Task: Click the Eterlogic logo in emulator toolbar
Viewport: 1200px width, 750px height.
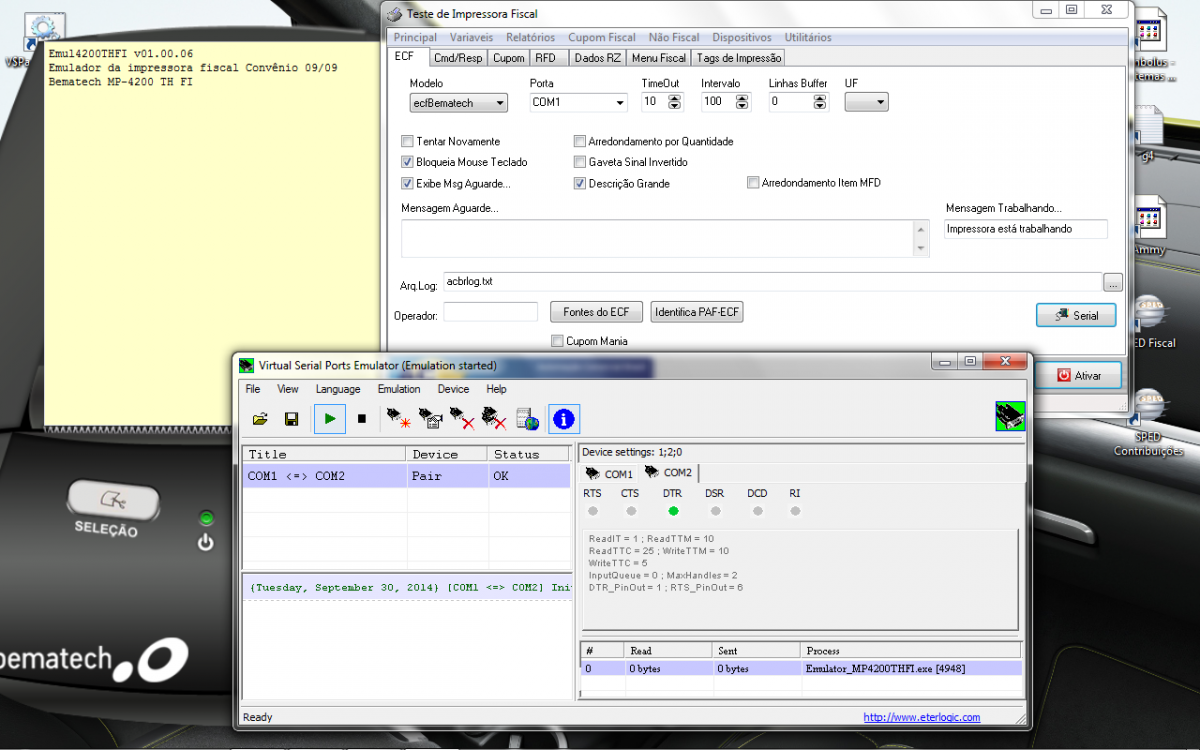Action: (1010, 416)
